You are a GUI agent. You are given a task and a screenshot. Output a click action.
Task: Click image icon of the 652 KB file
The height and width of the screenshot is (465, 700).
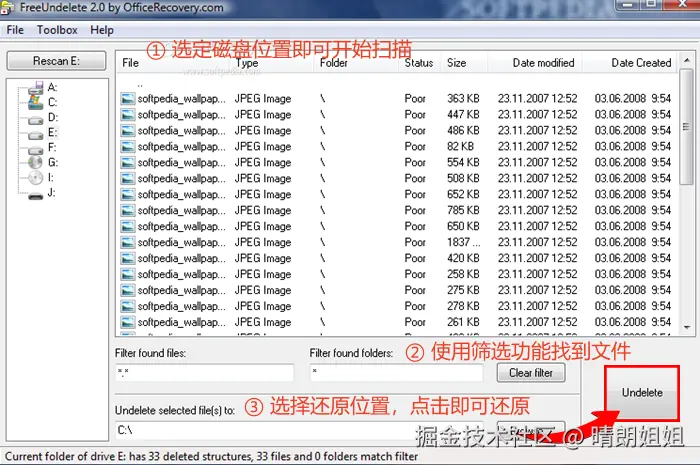coord(128,195)
